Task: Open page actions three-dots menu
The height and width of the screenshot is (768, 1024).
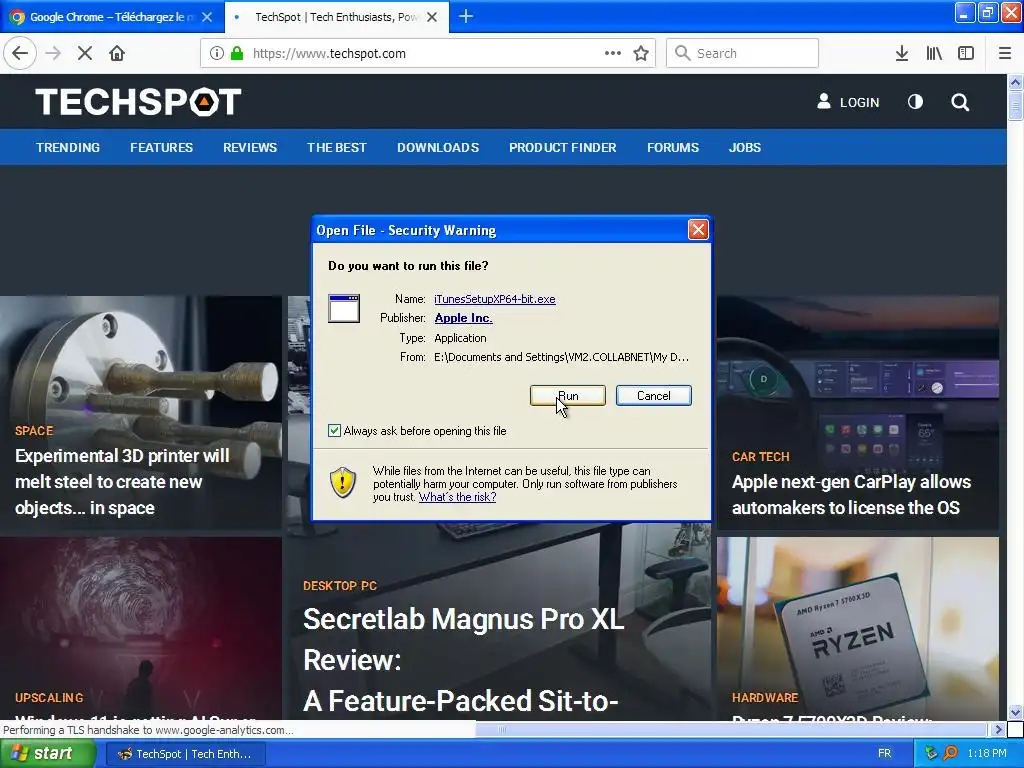Action: click(613, 54)
